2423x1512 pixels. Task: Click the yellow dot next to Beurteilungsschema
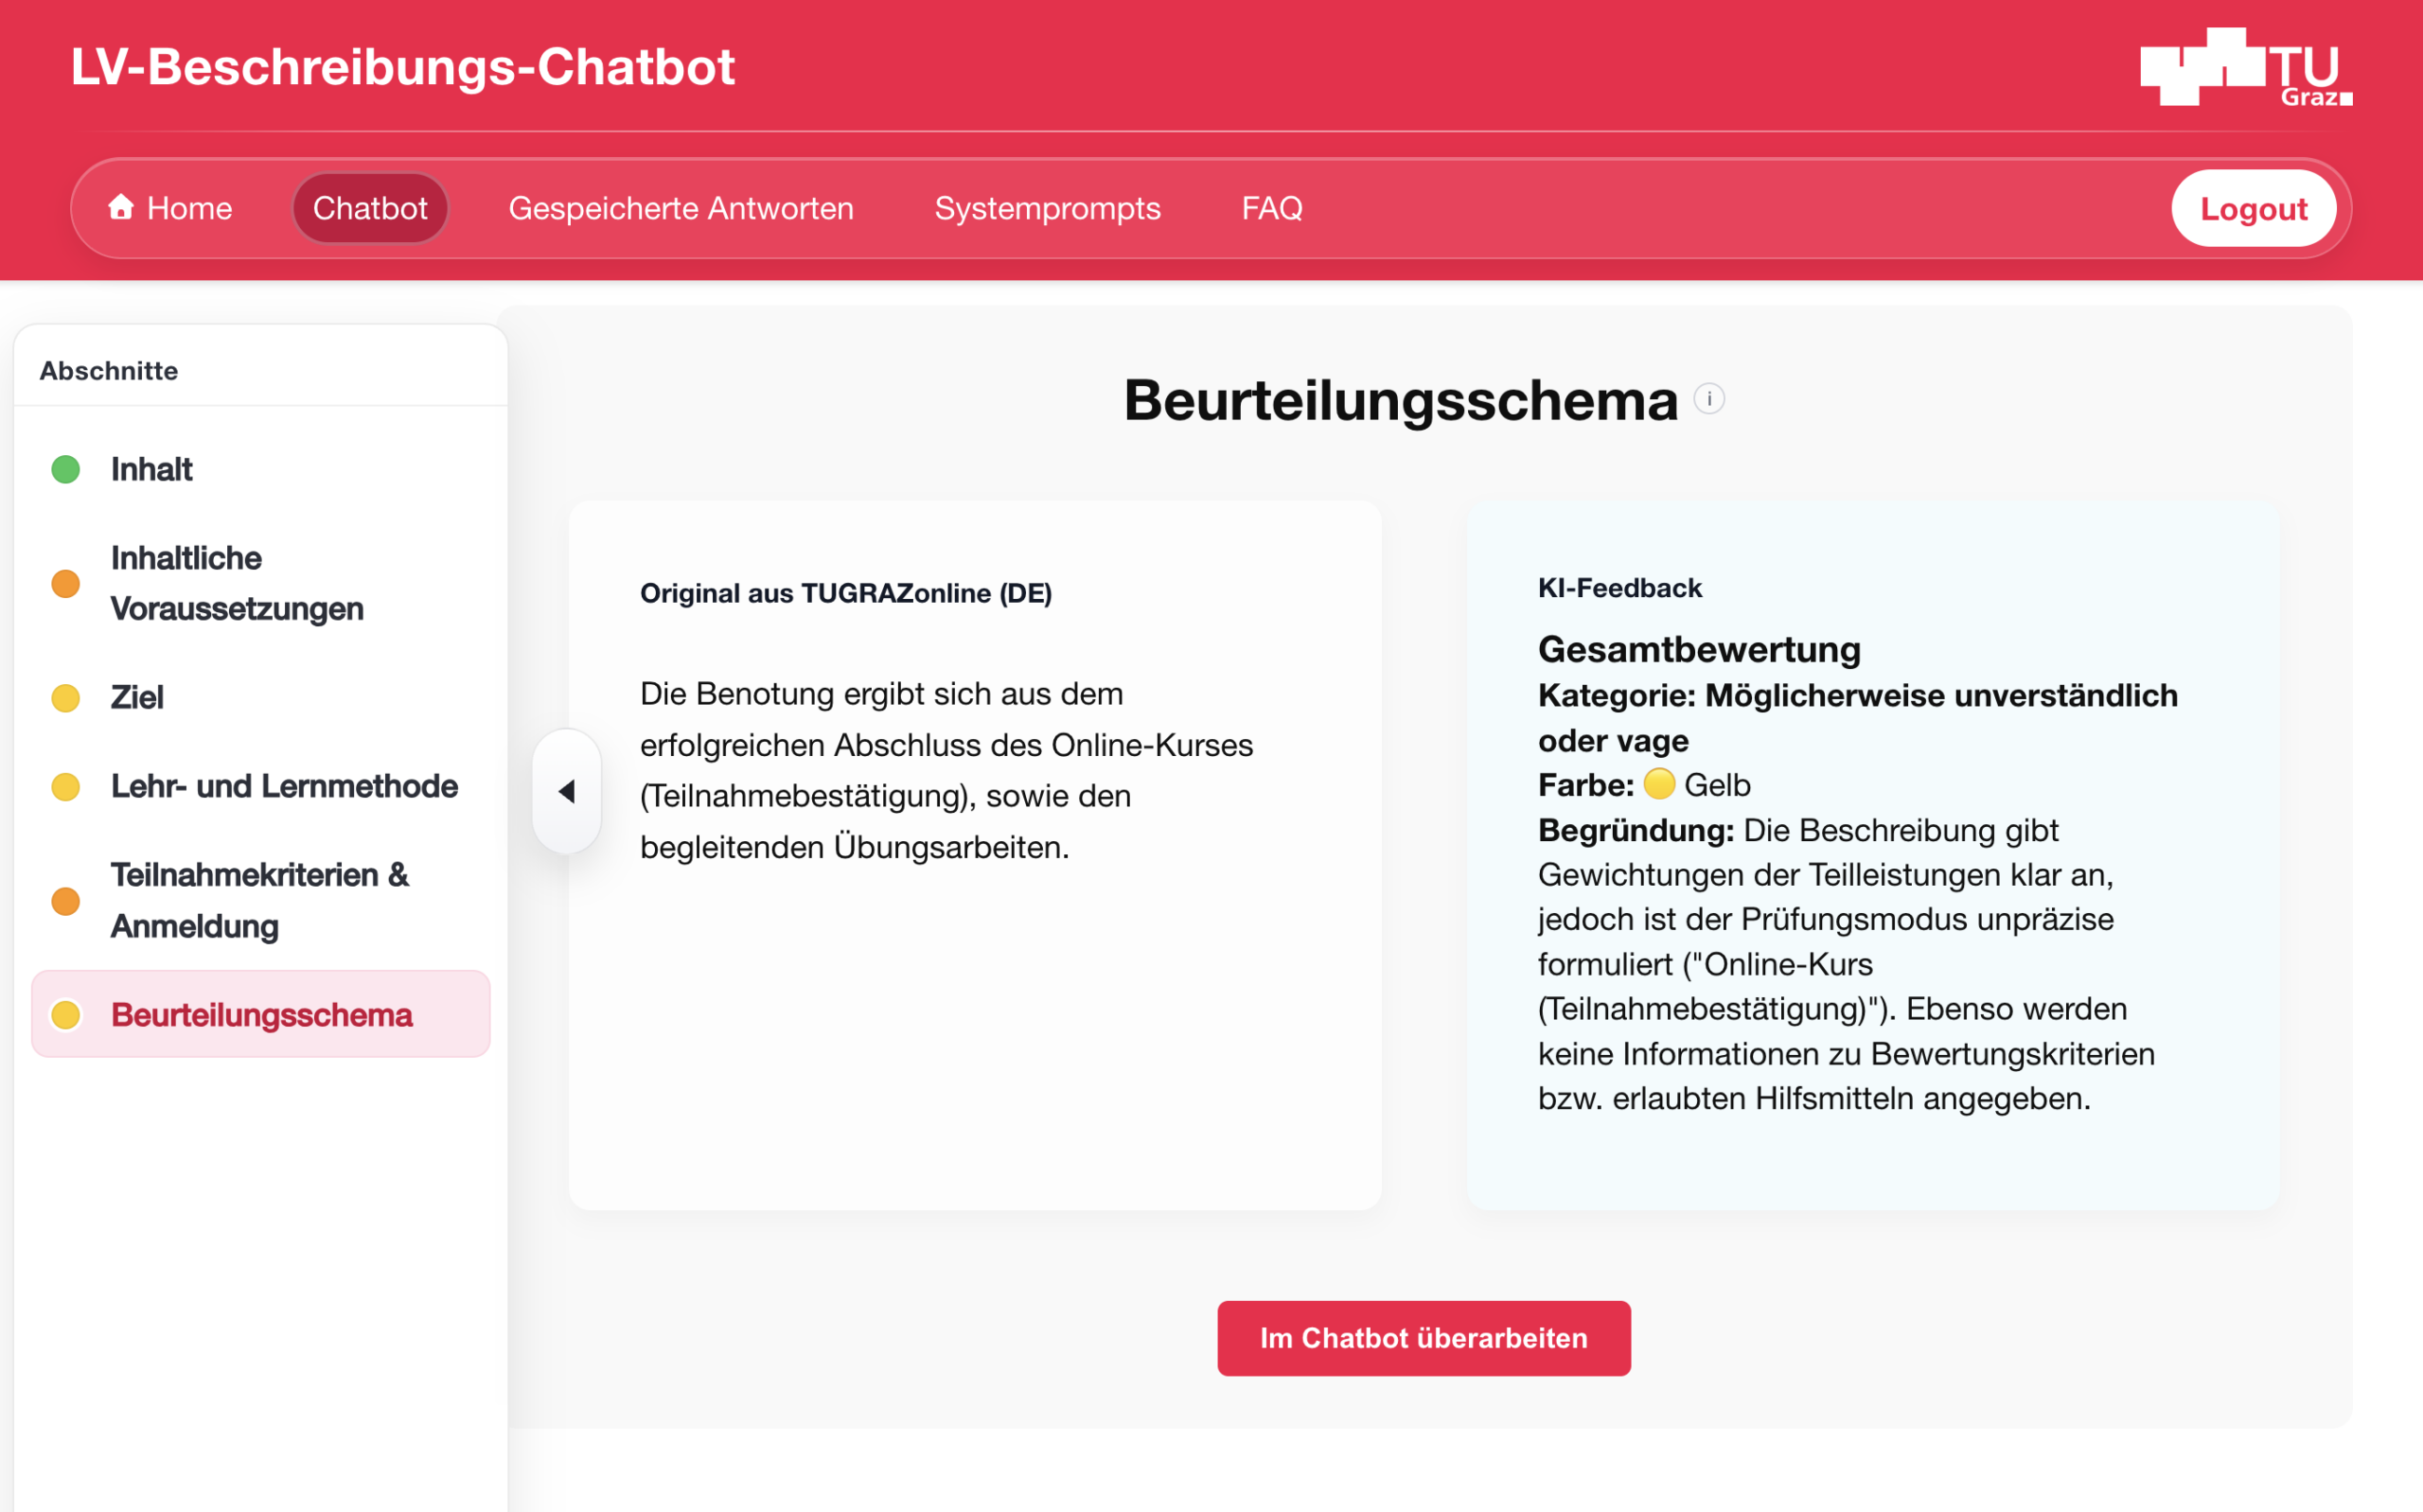coord(66,1014)
